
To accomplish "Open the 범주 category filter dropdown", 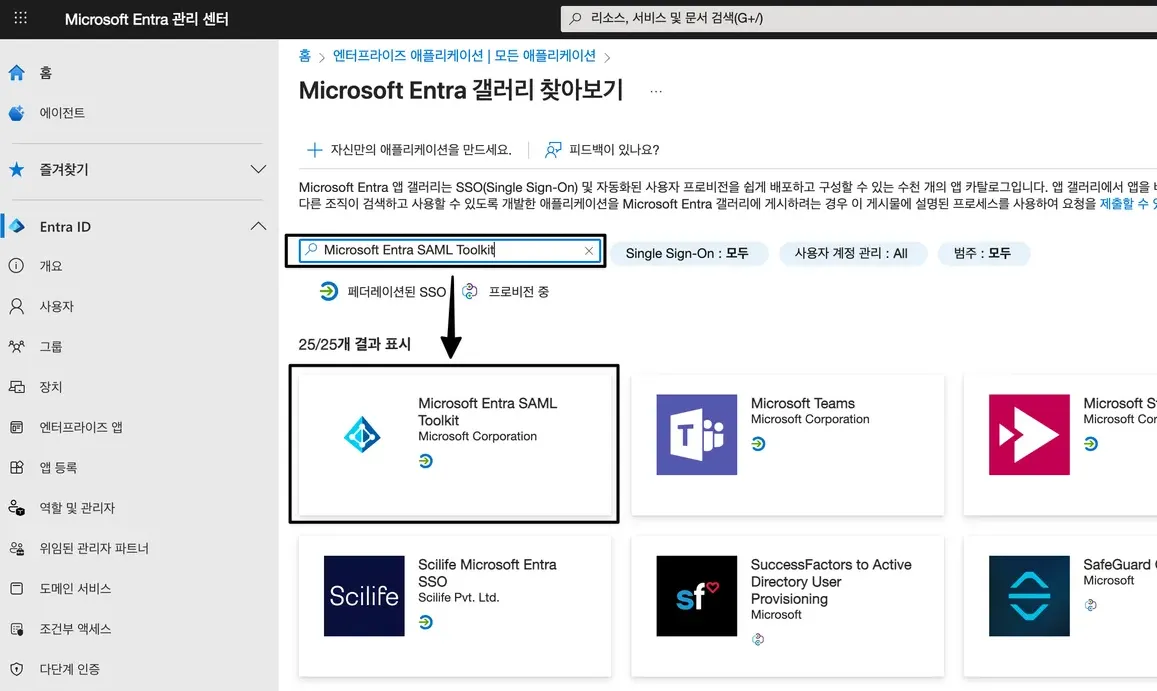I will coord(982,253).
